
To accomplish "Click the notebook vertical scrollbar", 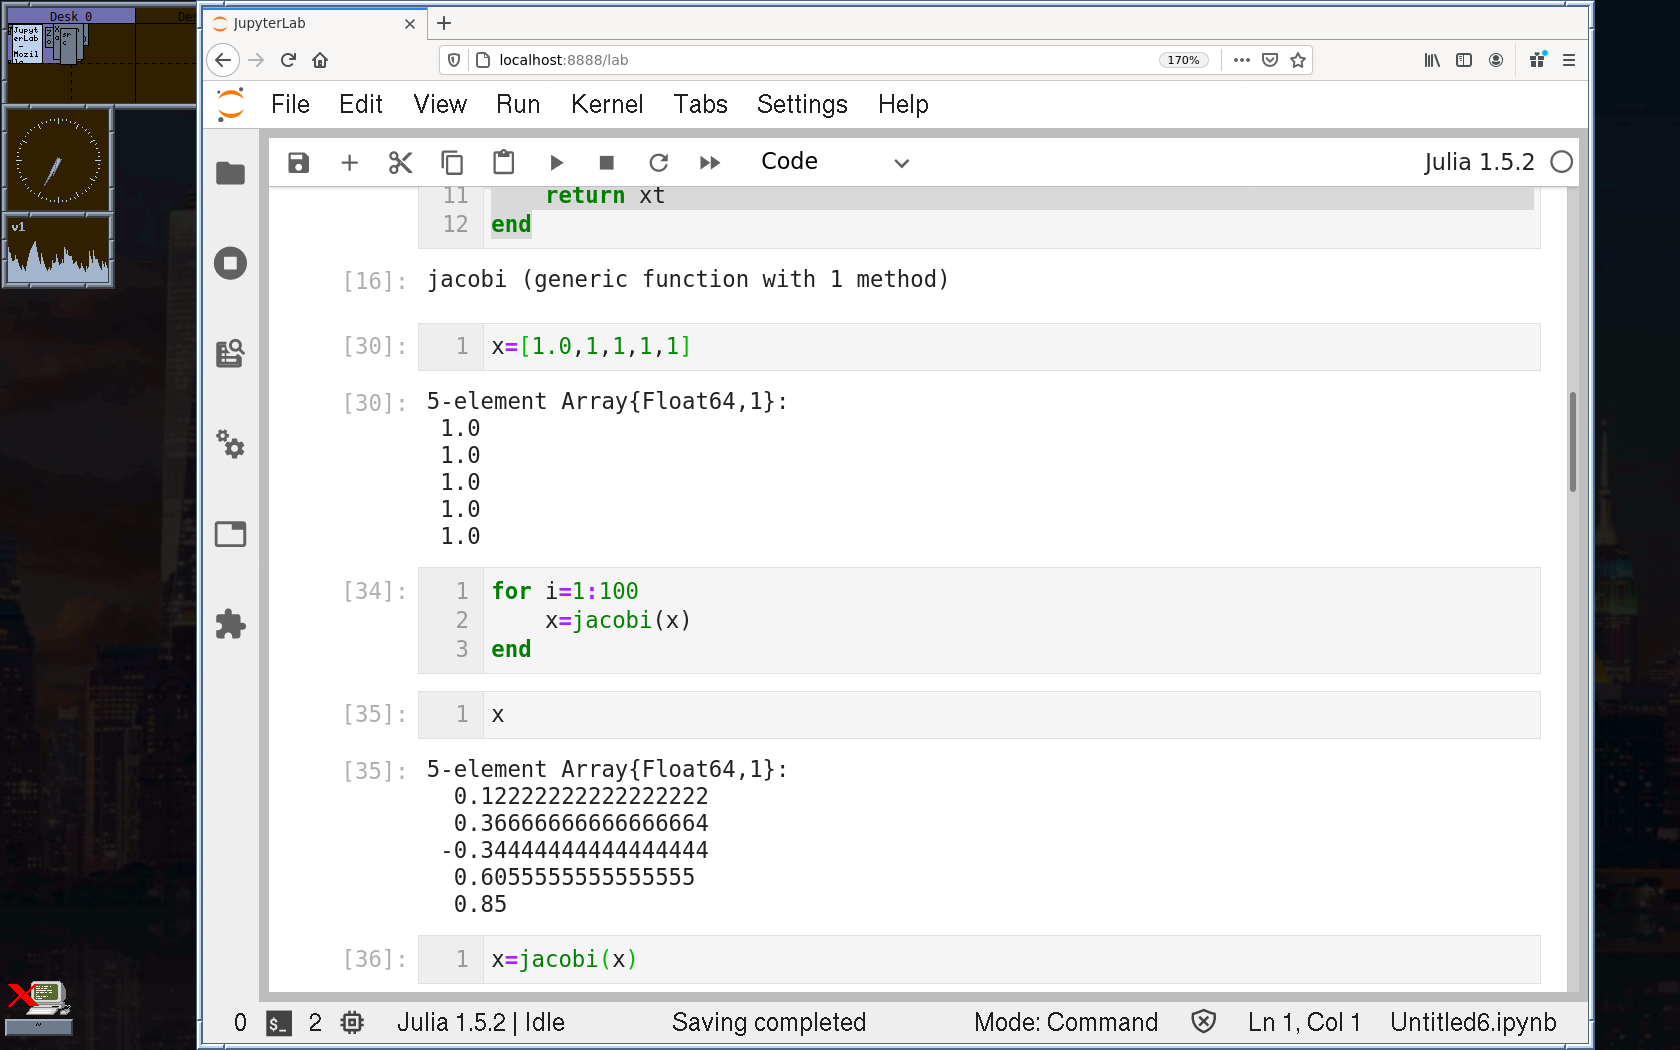I will (x=1573, y=442).
